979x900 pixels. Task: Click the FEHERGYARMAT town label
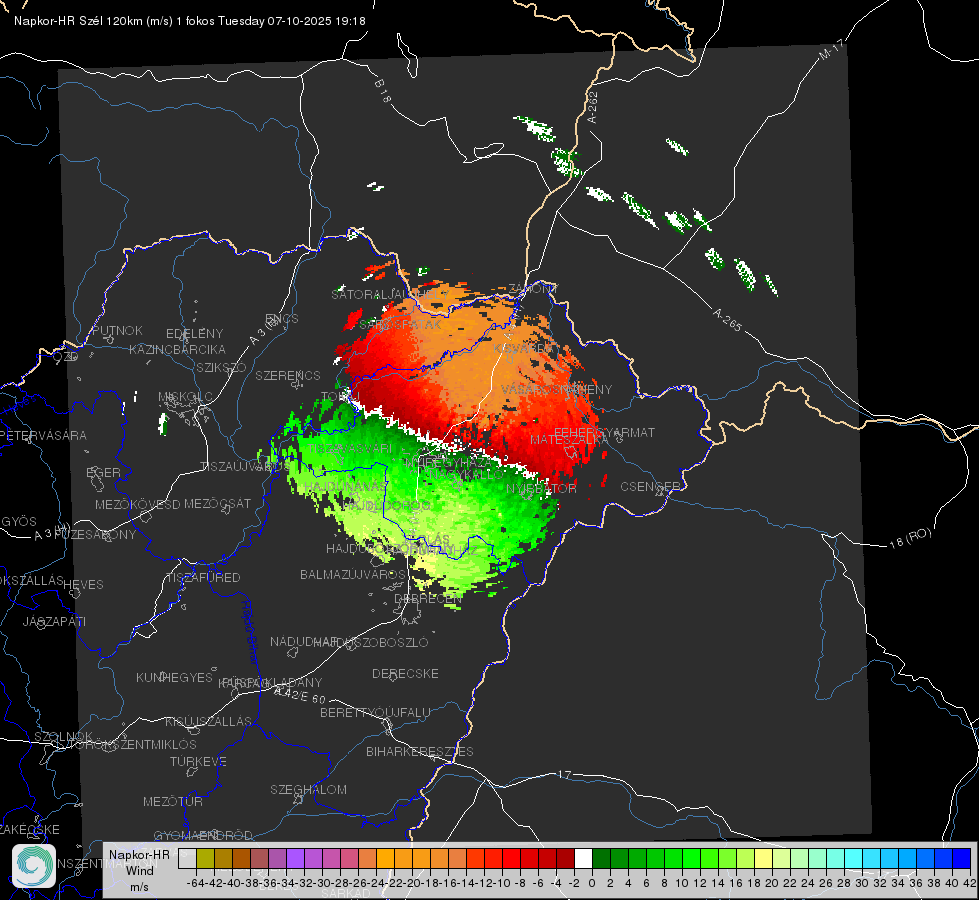tap(604, 432)
